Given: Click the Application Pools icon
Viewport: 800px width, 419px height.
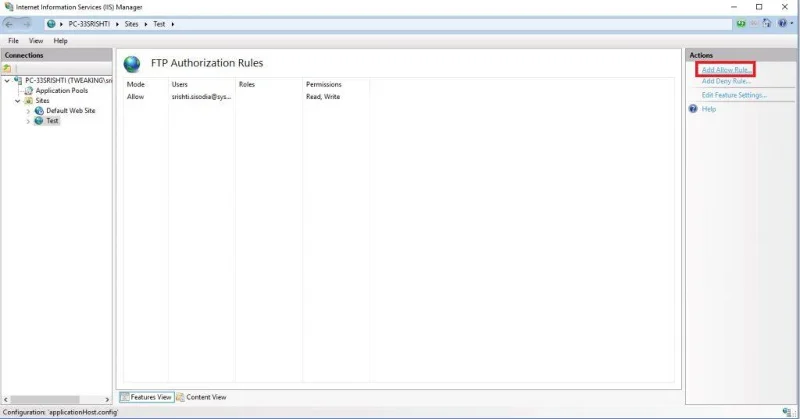Looking at the screenshot, I should (x=29, y=91).
